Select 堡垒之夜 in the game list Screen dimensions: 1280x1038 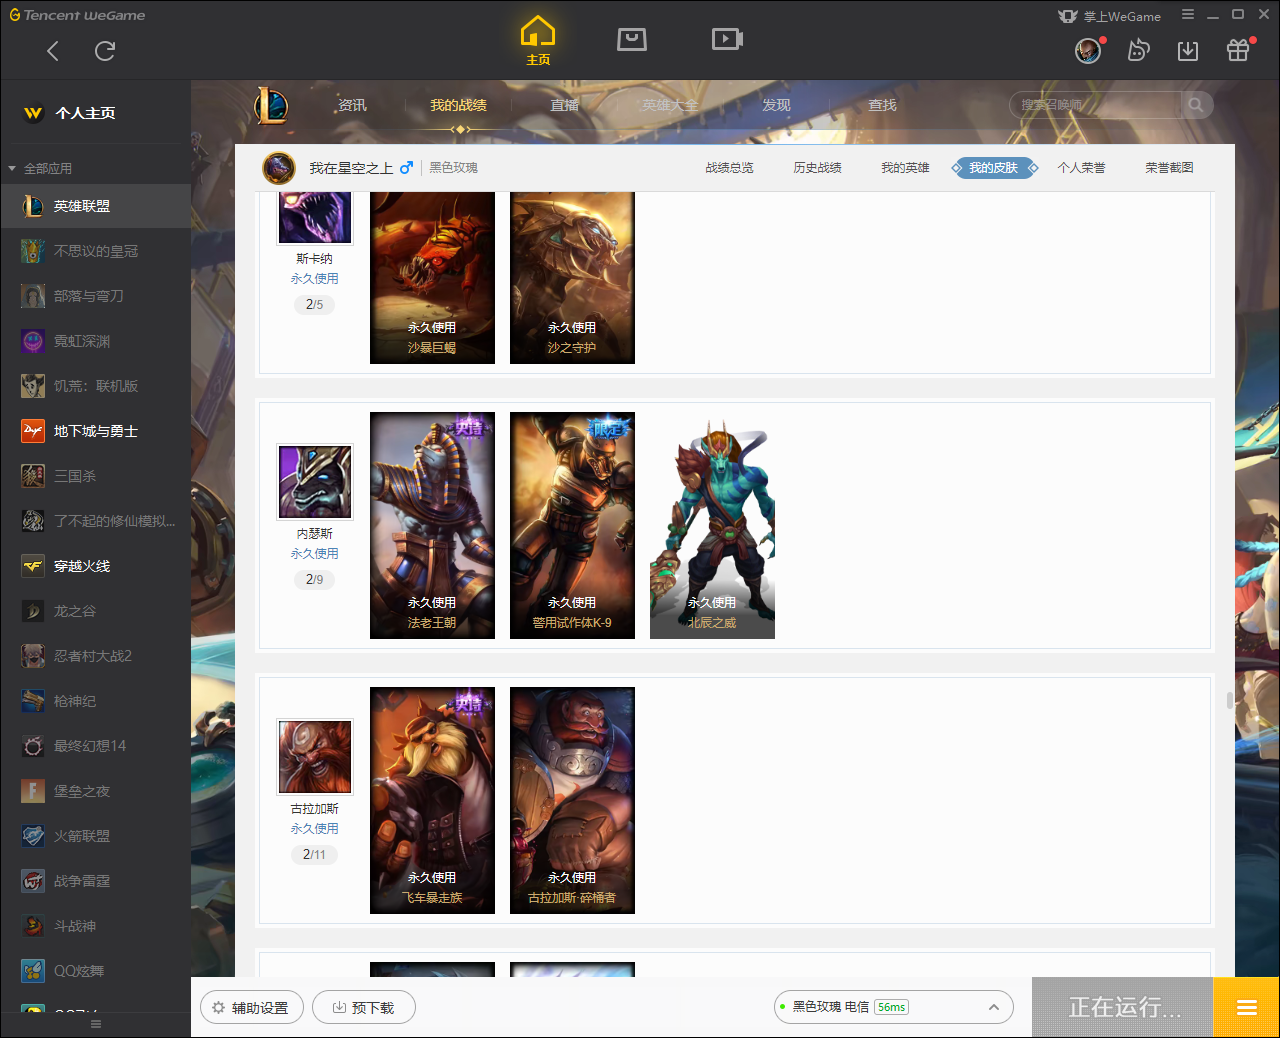click(x=95, y=791)
